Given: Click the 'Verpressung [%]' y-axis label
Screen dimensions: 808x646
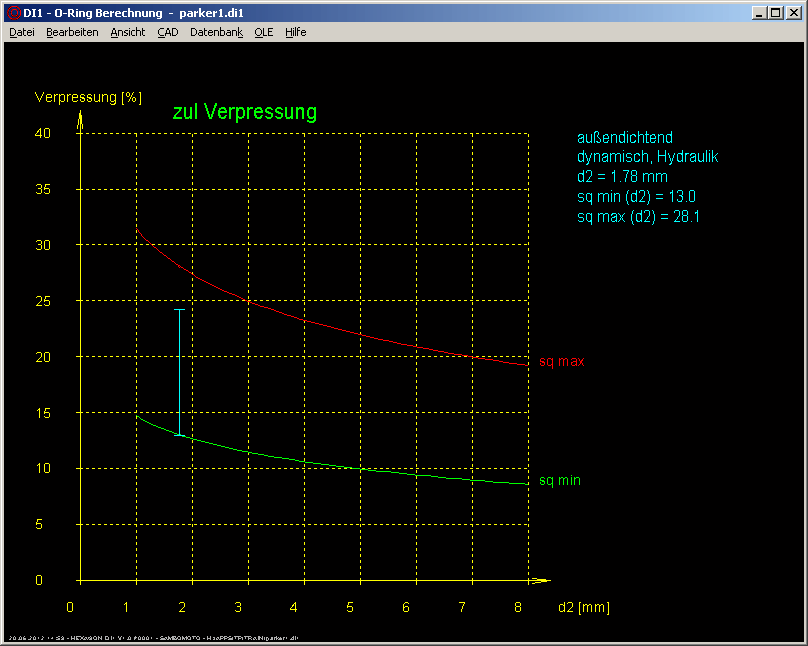Looking at the screenshot, I should click(88, 98).
